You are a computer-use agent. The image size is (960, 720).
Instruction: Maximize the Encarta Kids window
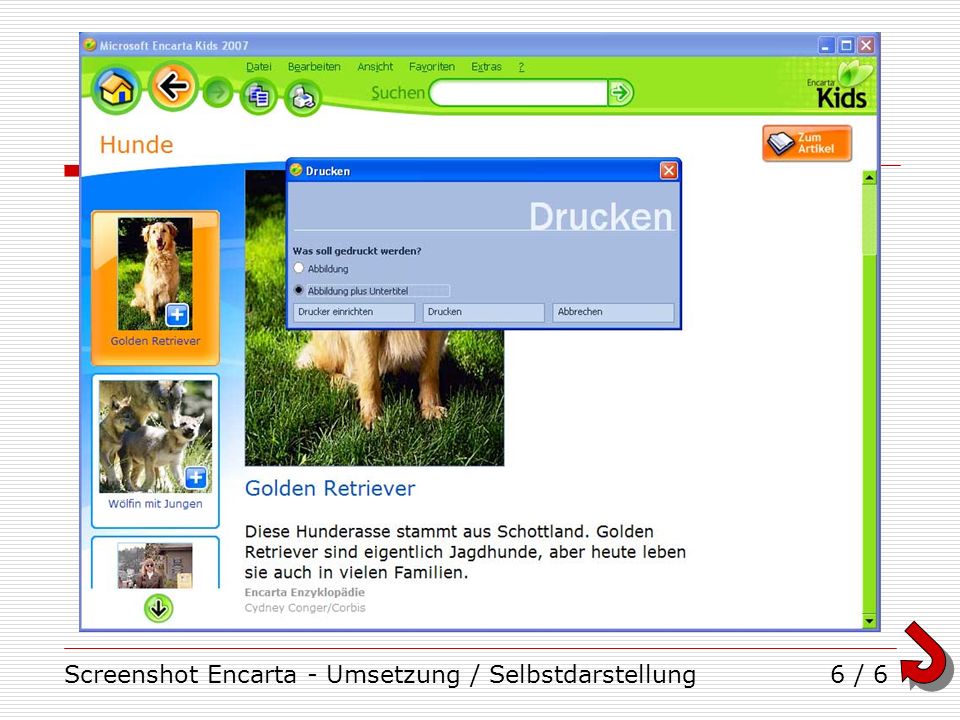(x=846, y=45)
